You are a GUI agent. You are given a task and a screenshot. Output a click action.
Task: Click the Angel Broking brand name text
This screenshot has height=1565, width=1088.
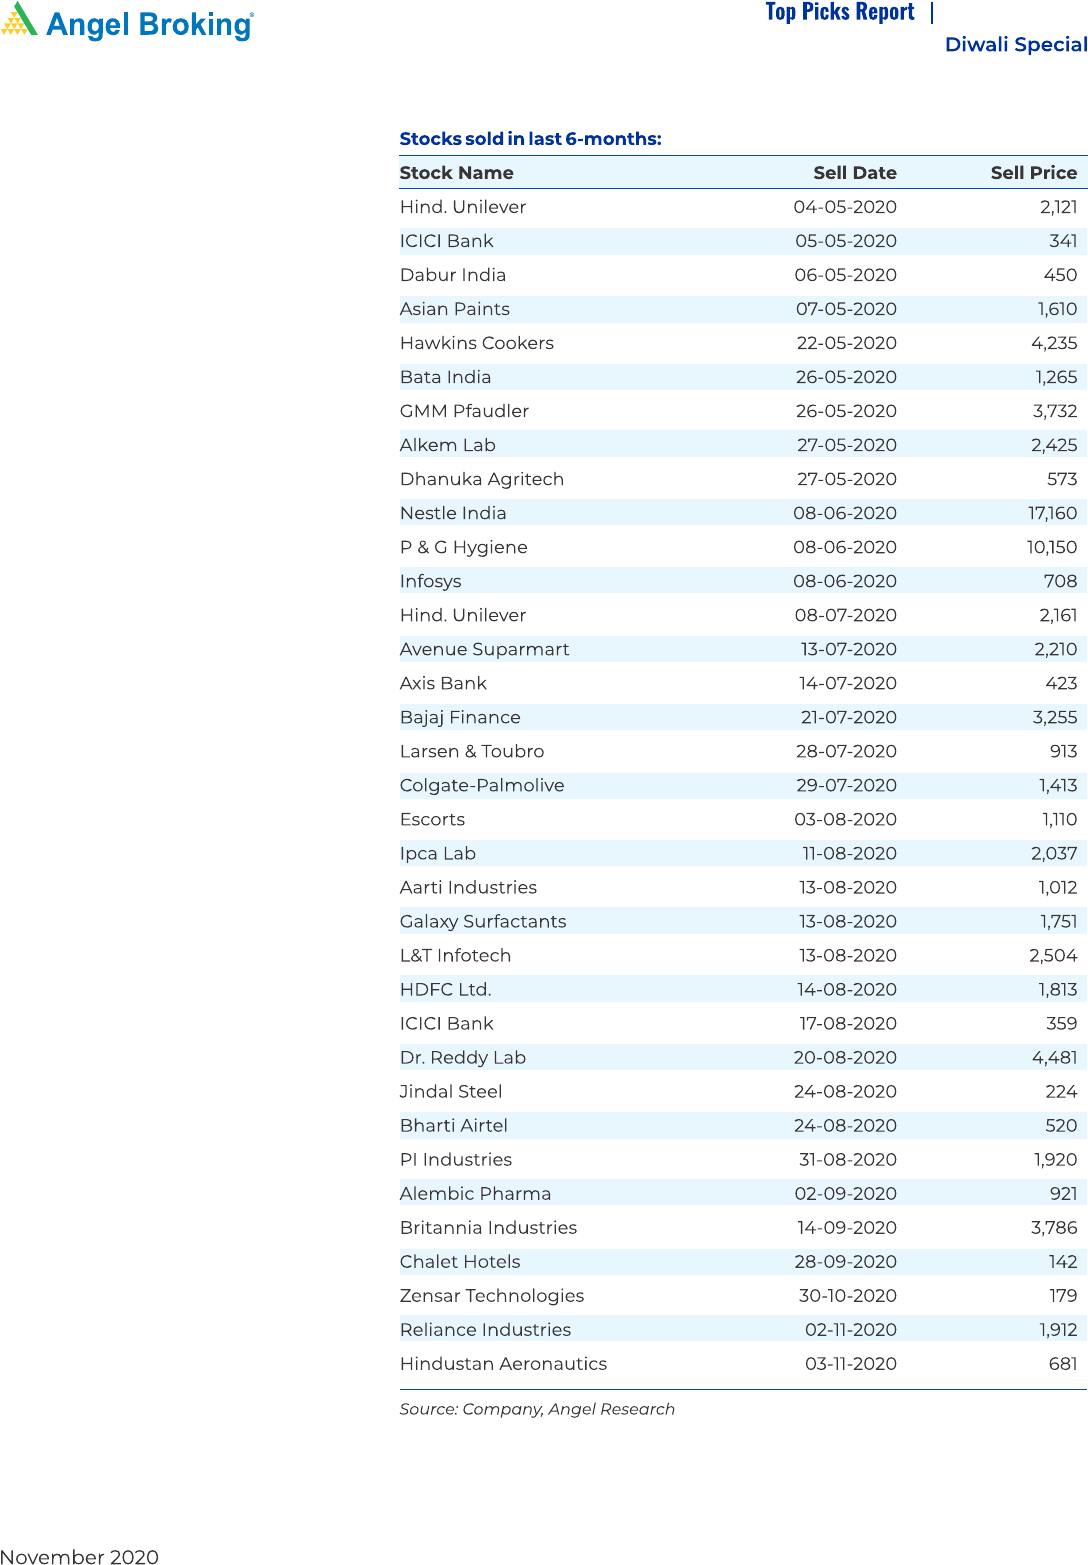[x=150, y=25]
